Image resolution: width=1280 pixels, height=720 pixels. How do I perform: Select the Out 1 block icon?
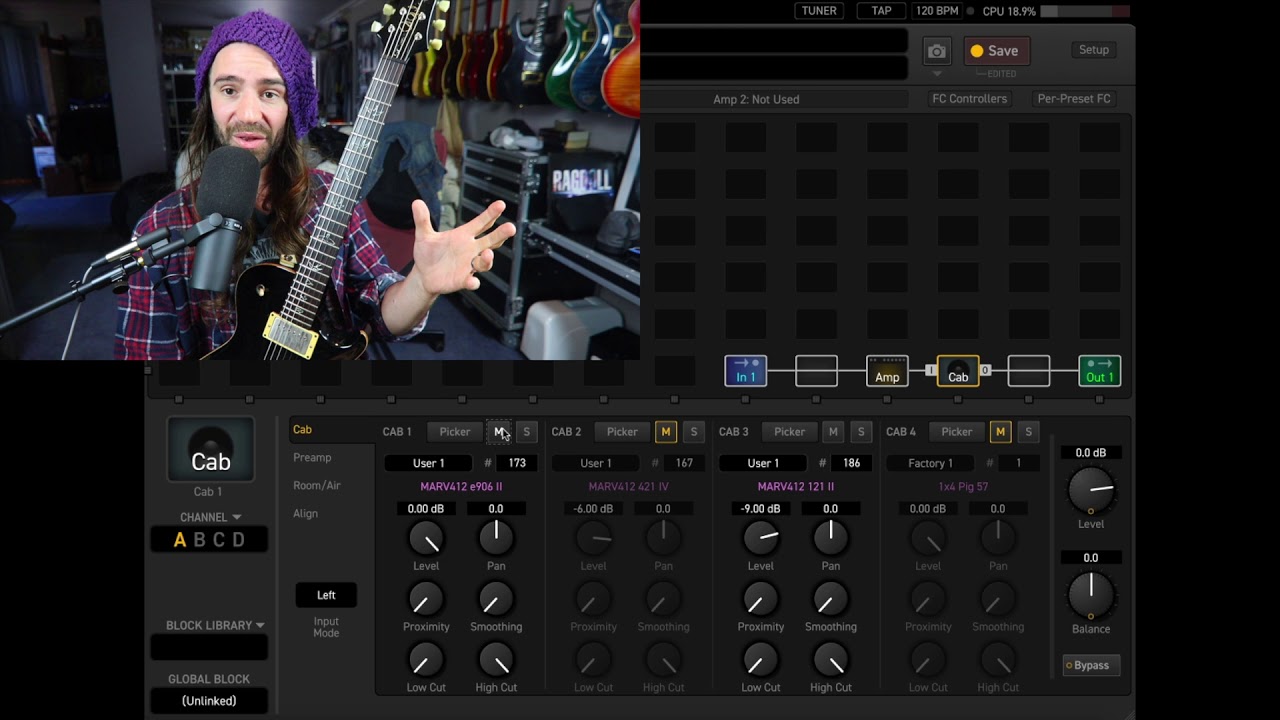coord(1099,371)
